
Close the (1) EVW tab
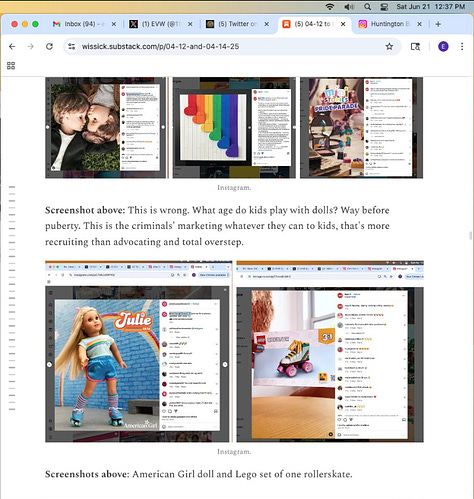click(x=190, y=24)
